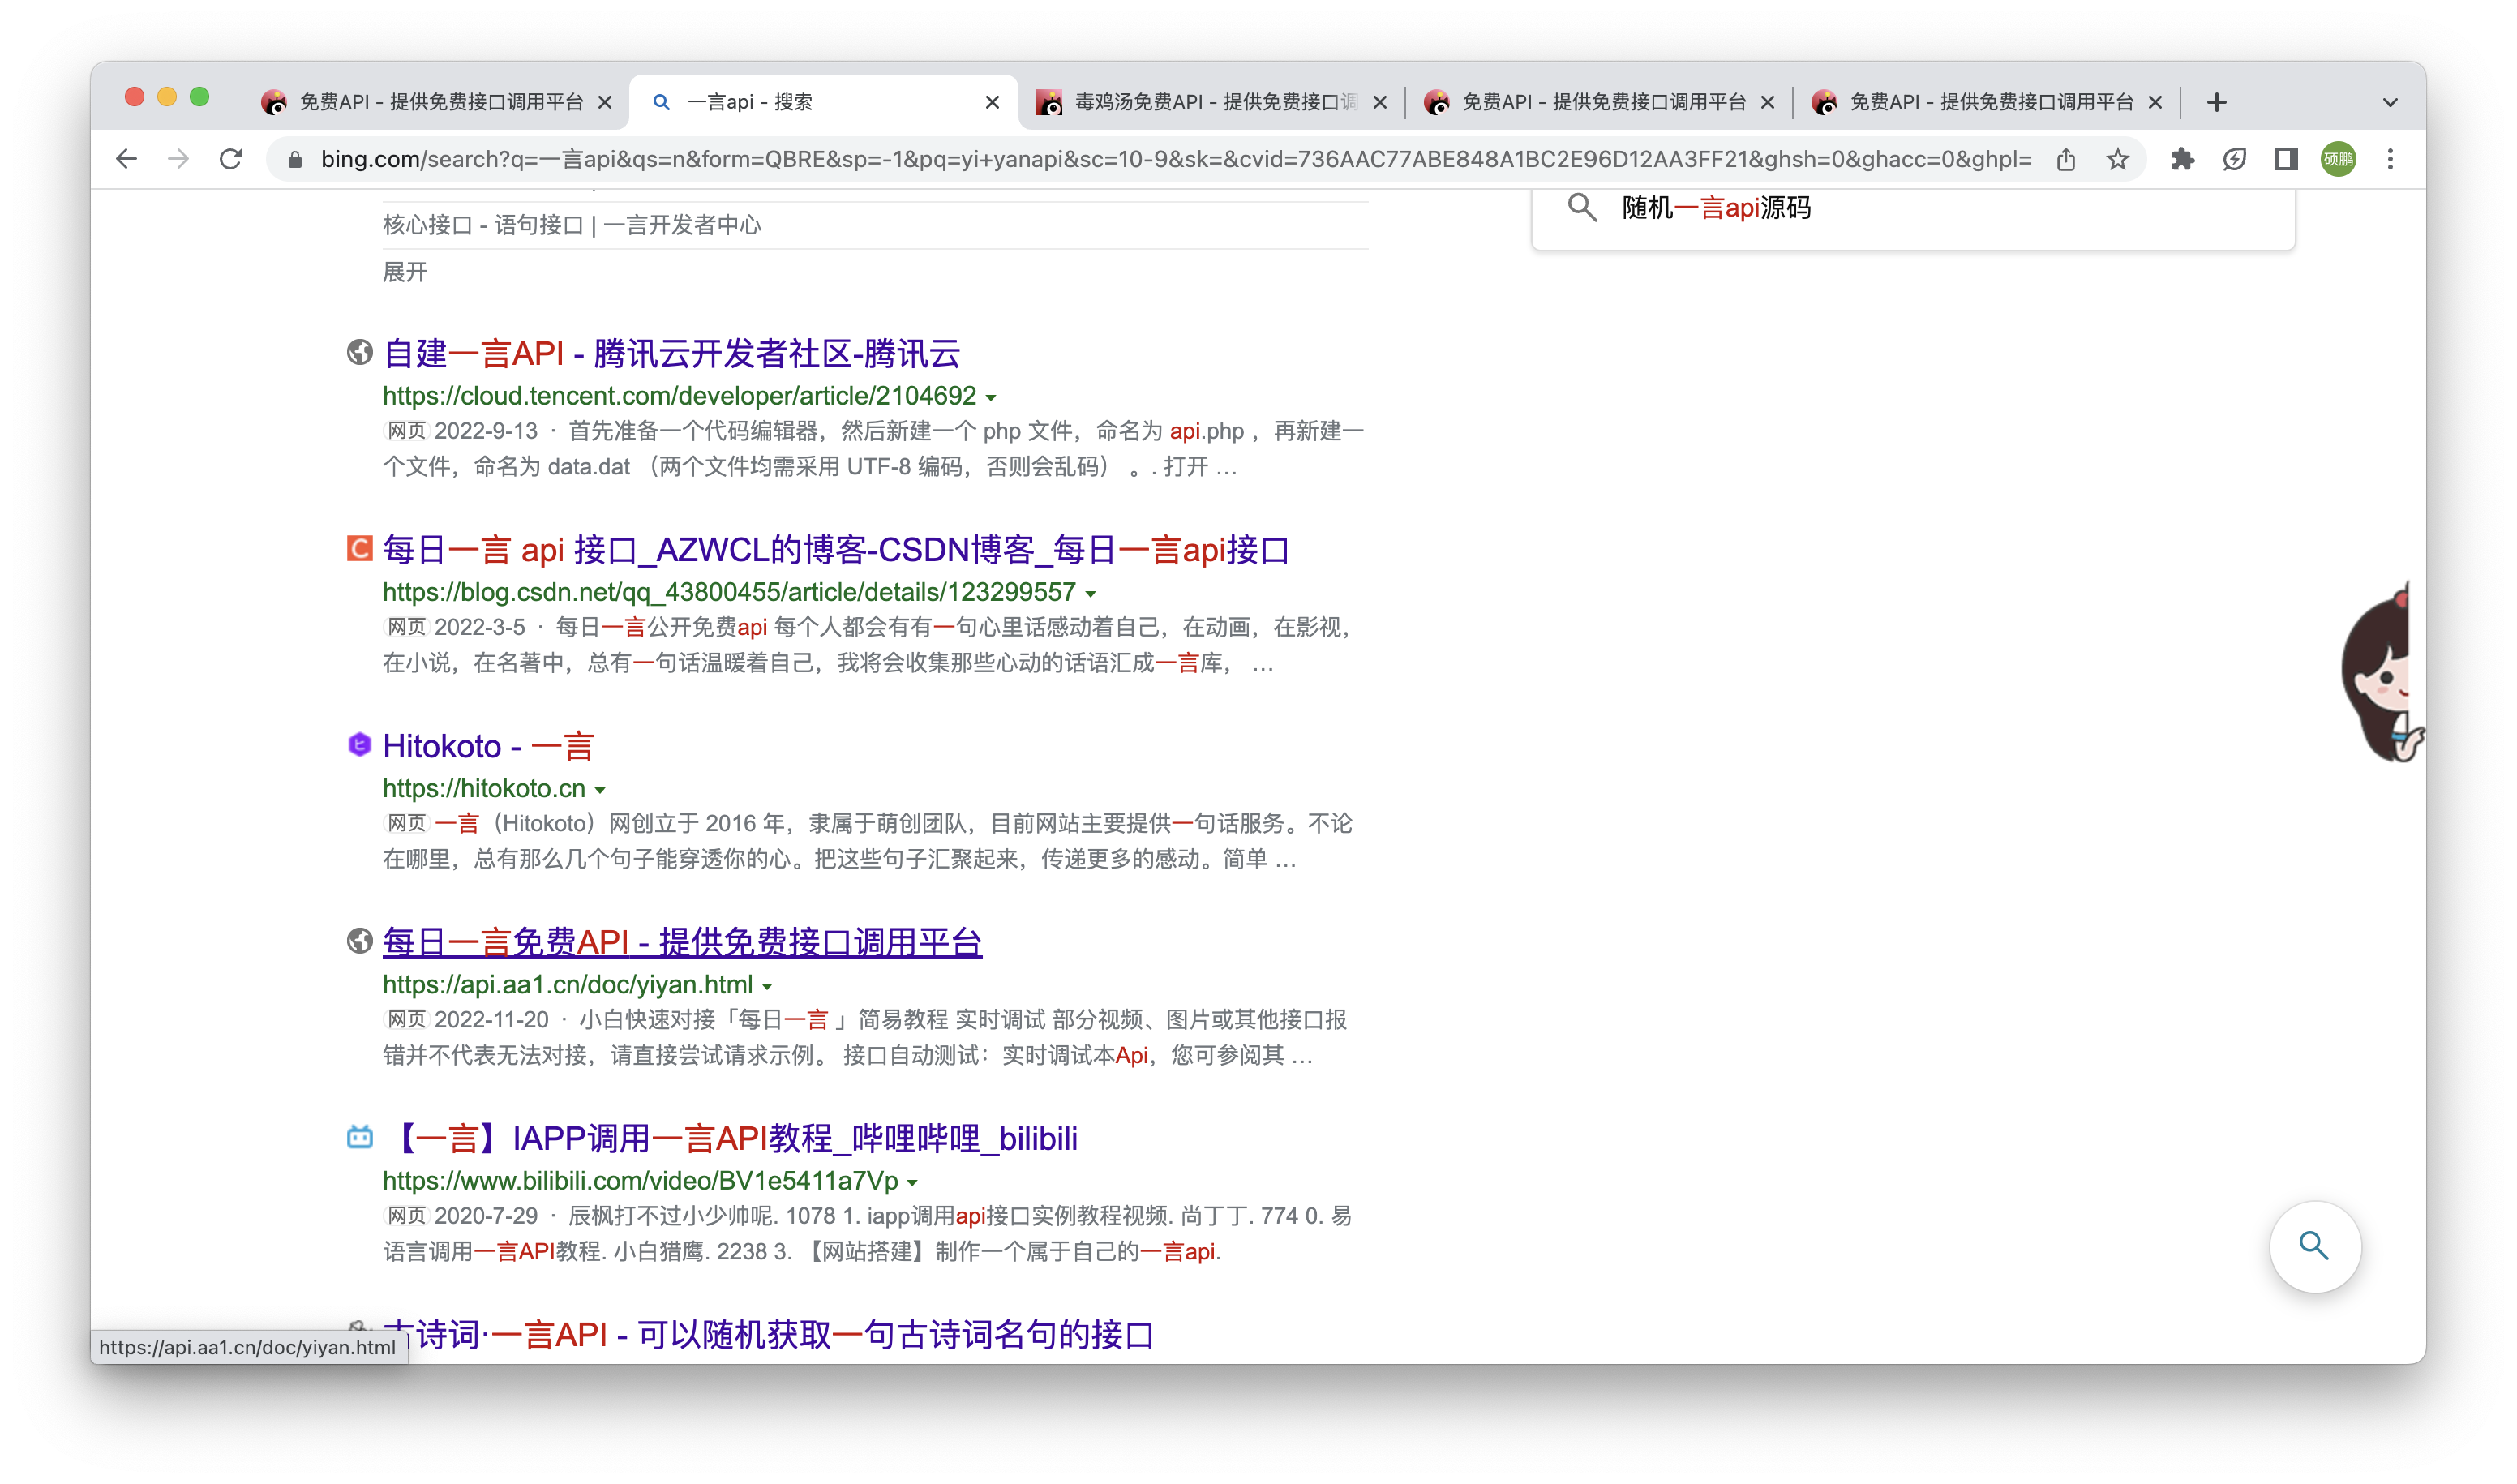Click the purple Hitokoto favicon
The image size is (2517, 1484).
point(360,745)
